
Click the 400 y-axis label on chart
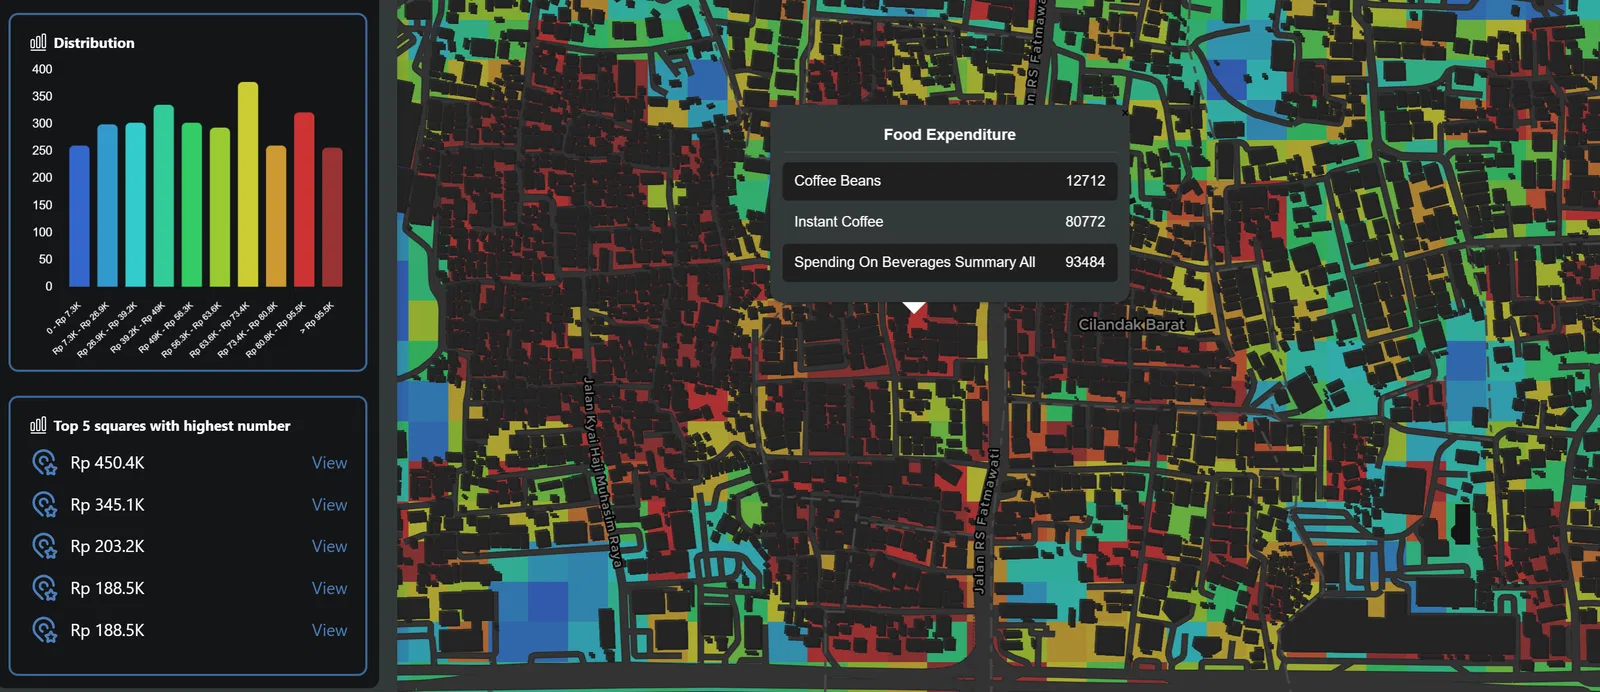[42, 69]
